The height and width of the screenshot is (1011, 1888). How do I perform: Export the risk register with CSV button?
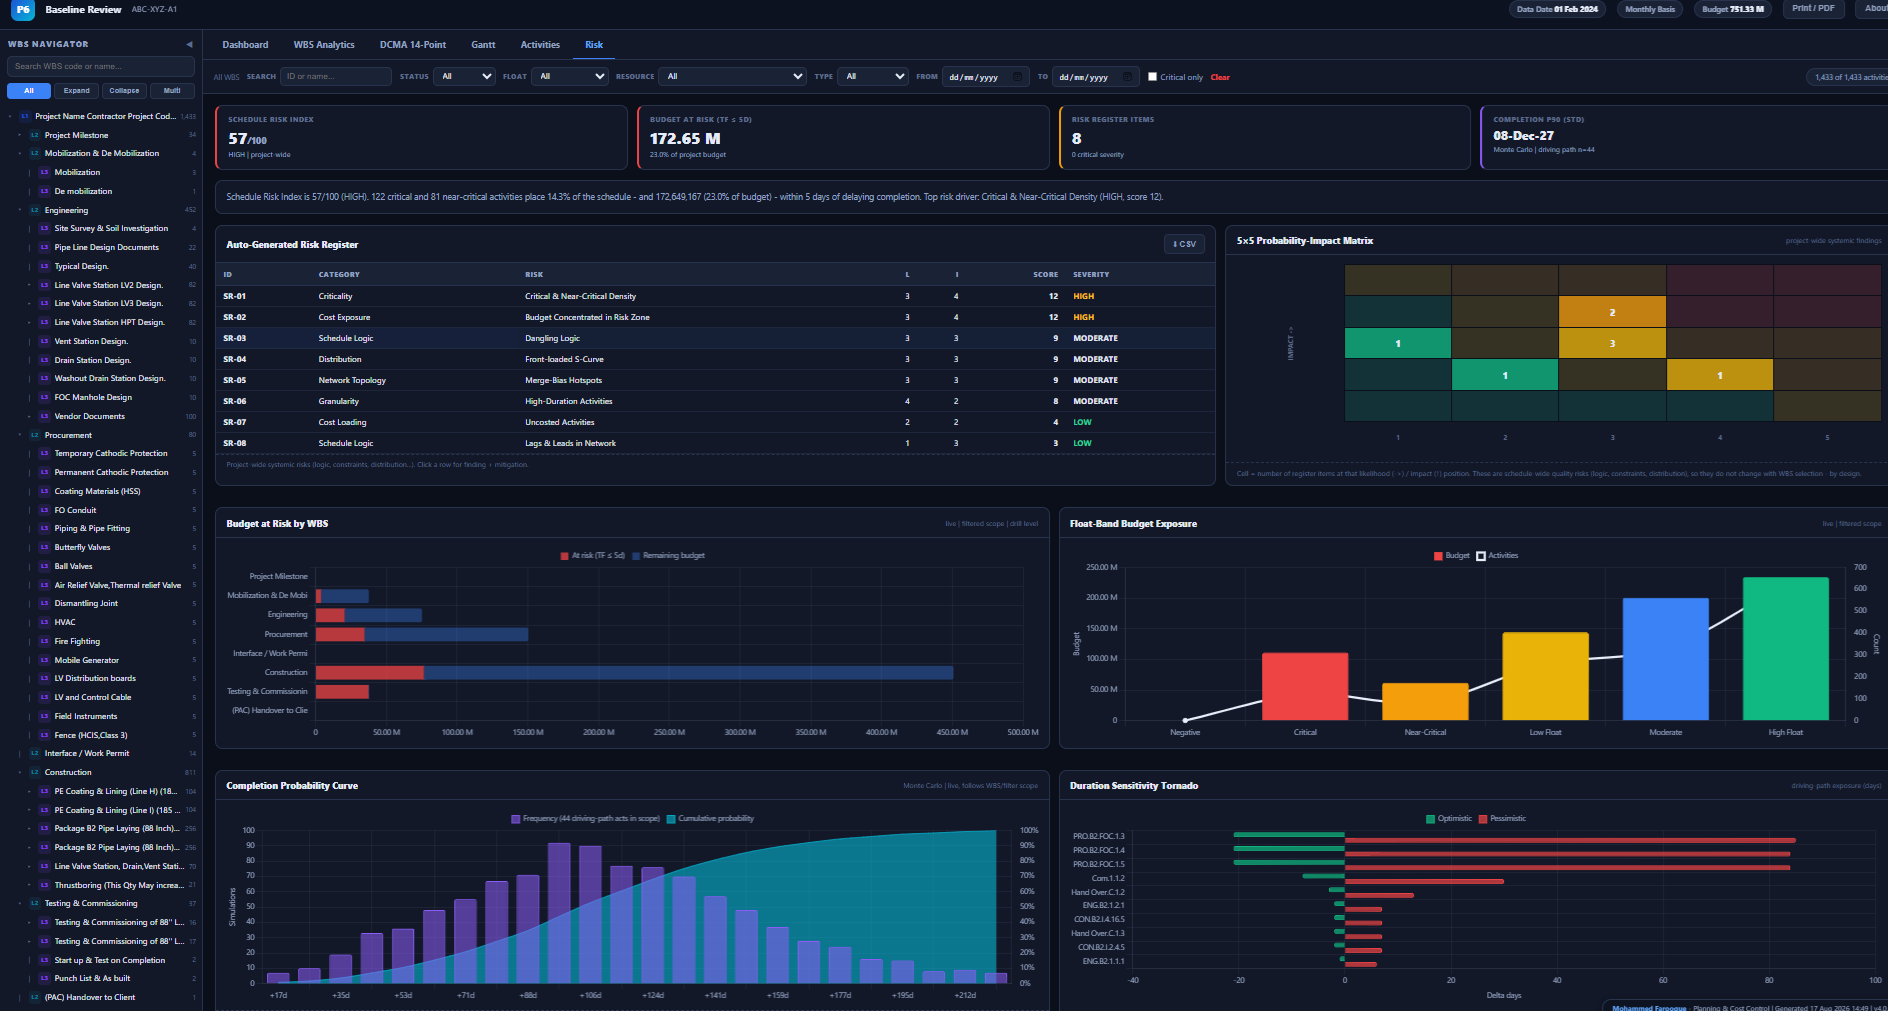[x=1184, y=244]
